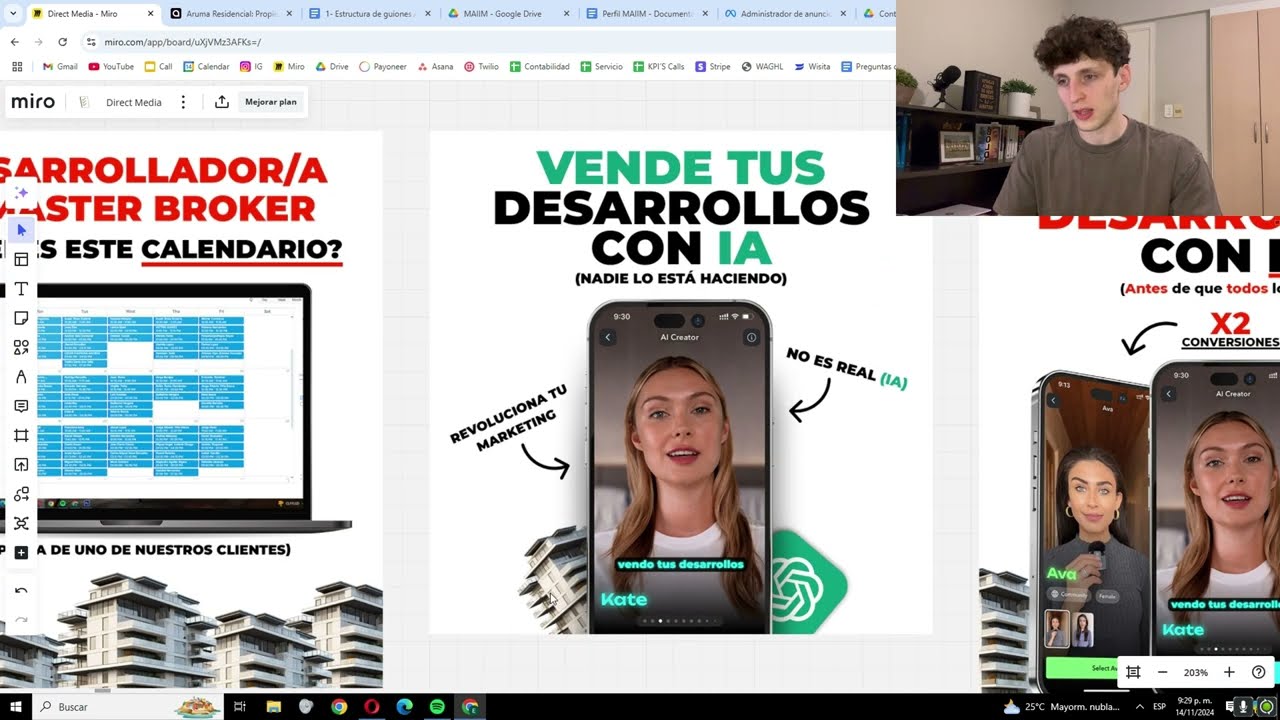Image resolution: width=1280 pixels, height=720 pixels.
Task: Click the Miro logo home button
Action: [x=33, y=102]
